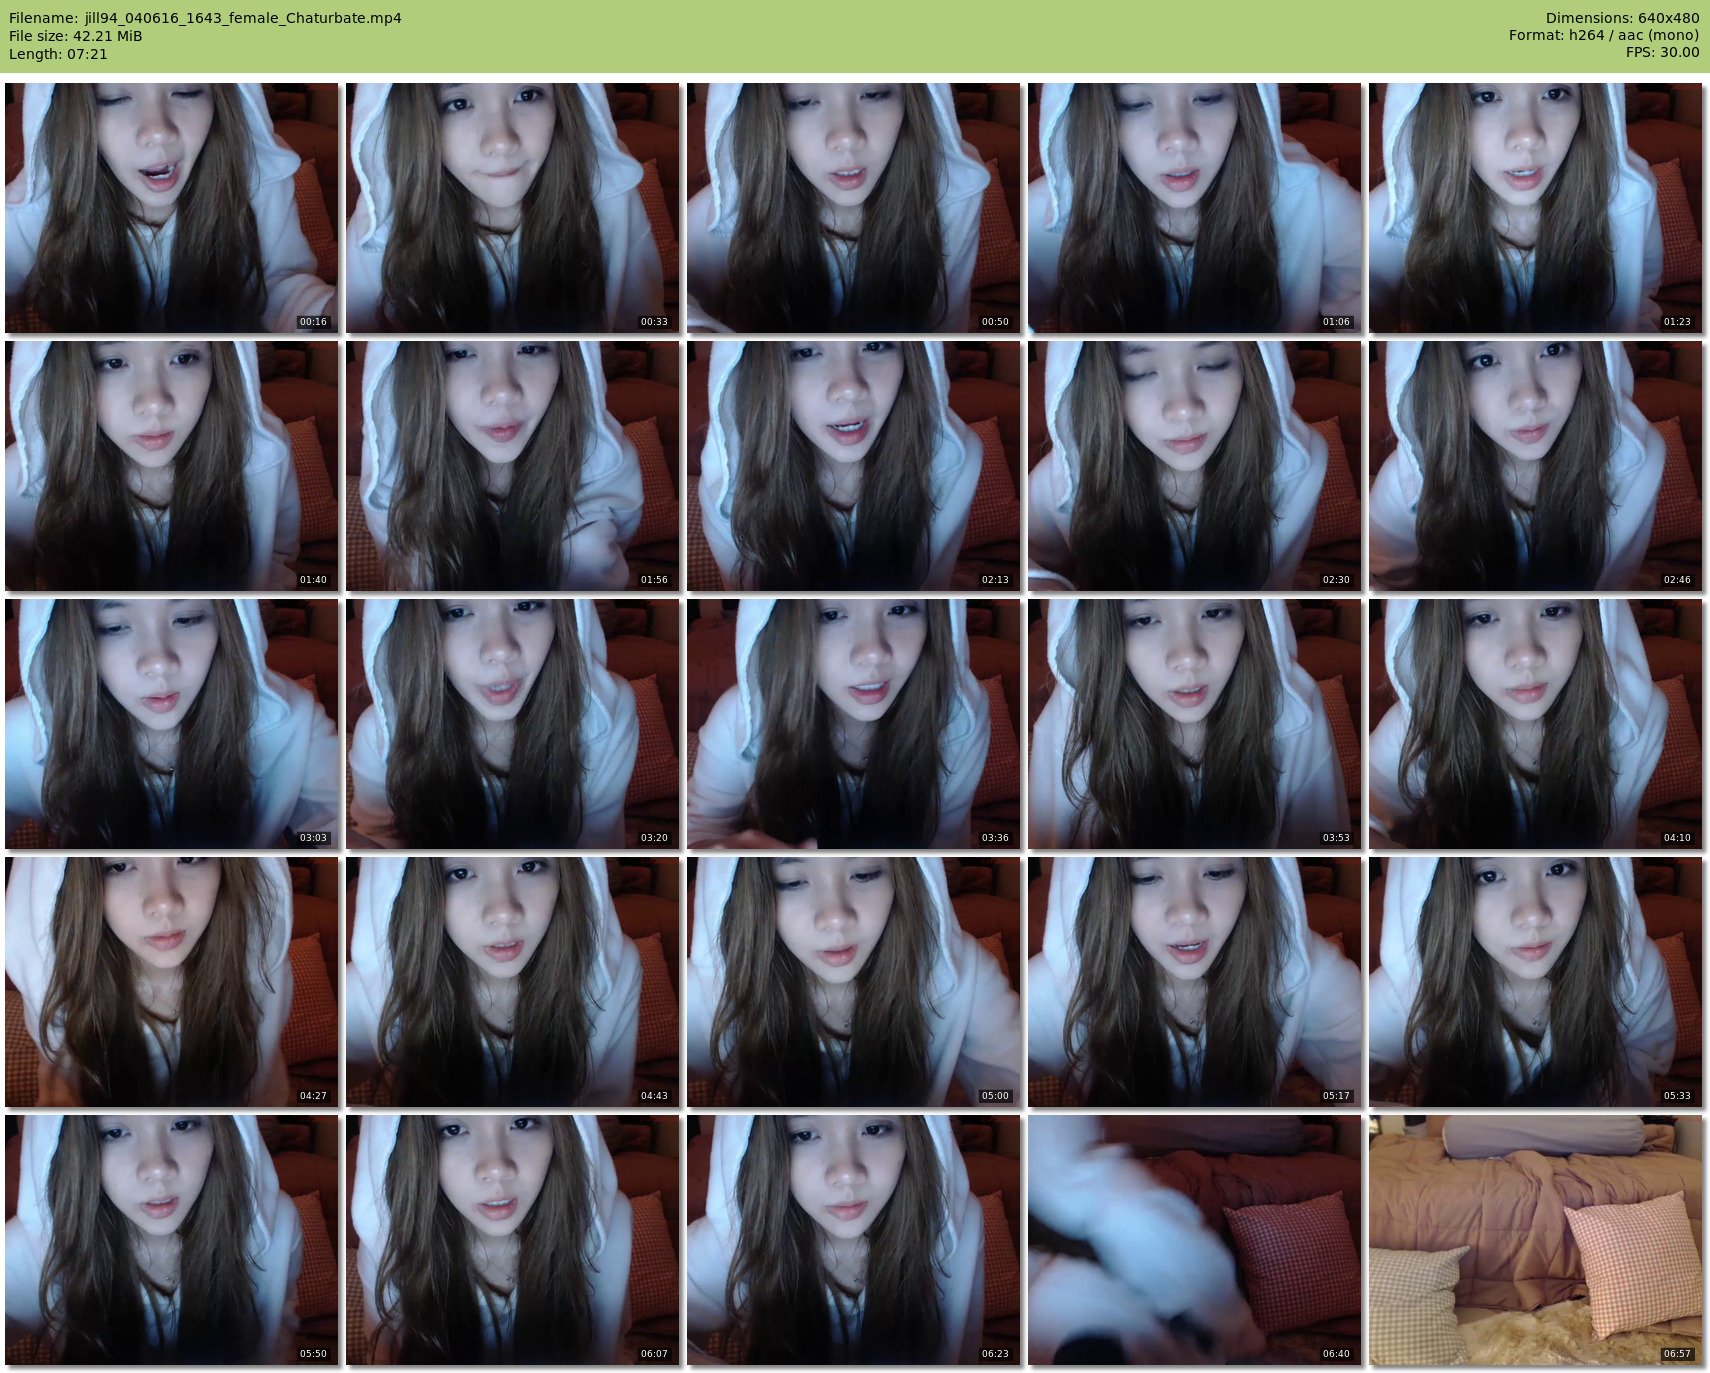Open the thumbnail at 06:07
The height and width of the screenshot is (1373, 1710).
(x=512, y=1239)
